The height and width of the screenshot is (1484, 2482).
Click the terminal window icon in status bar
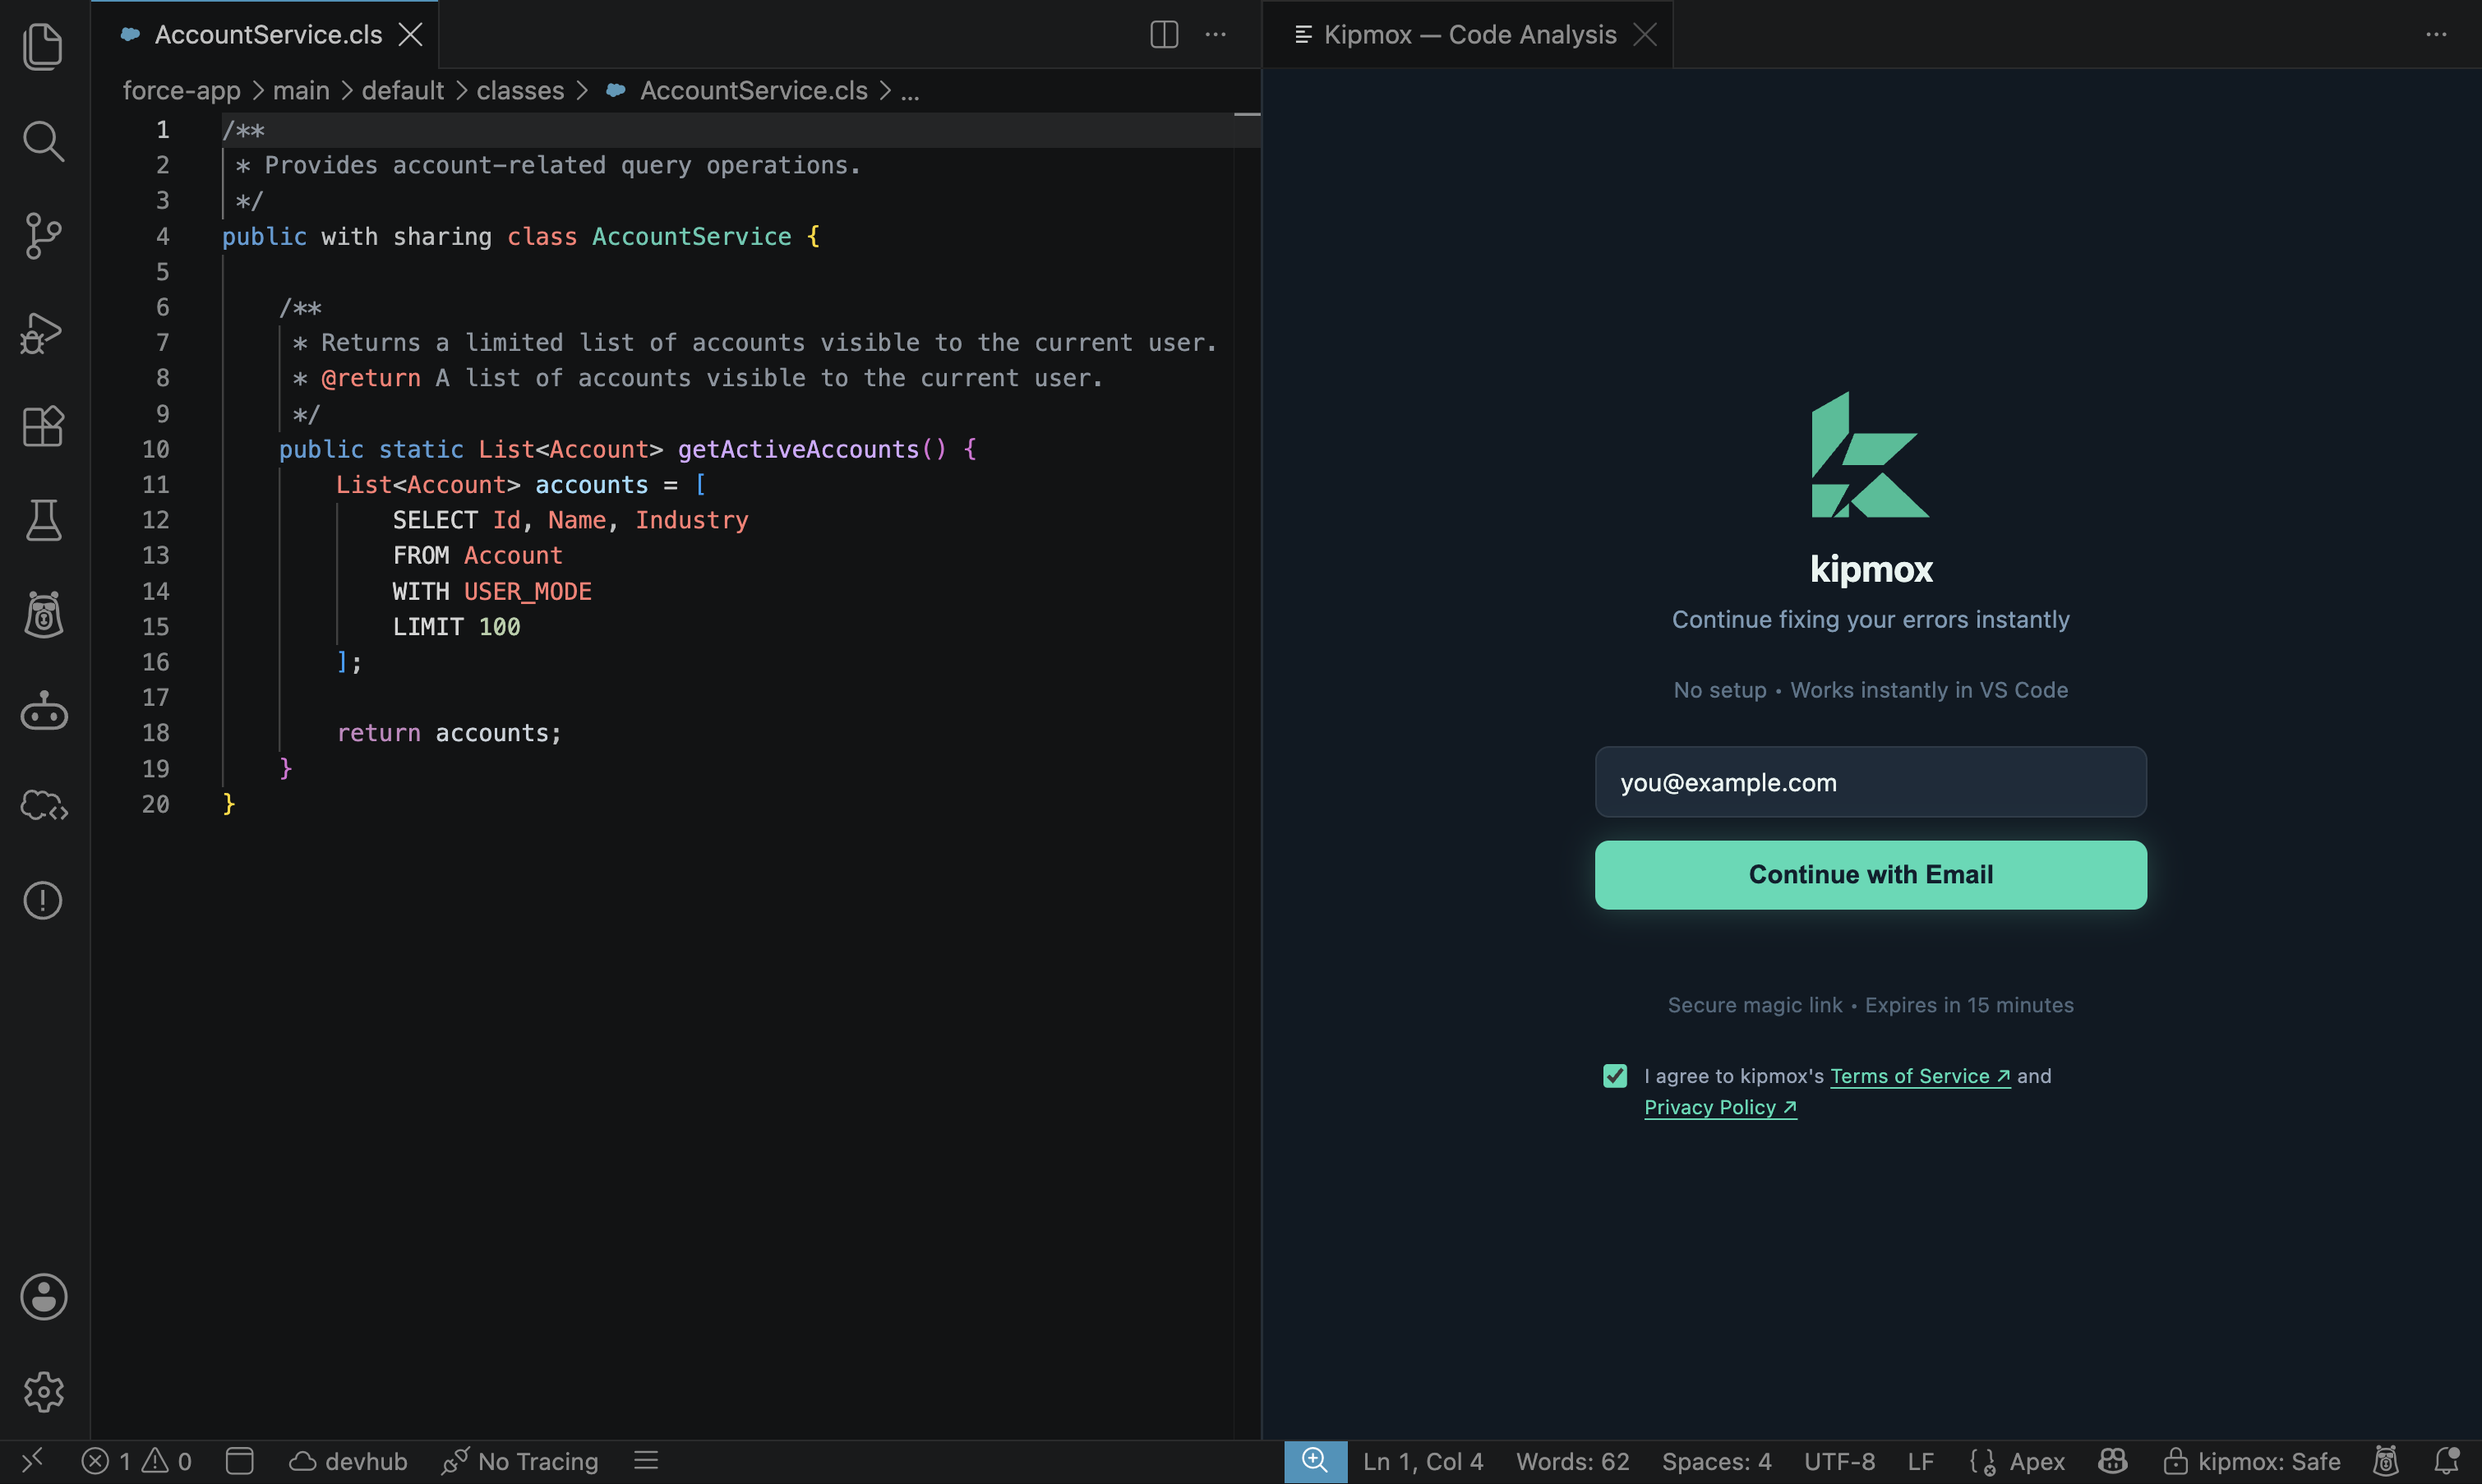240,1461
